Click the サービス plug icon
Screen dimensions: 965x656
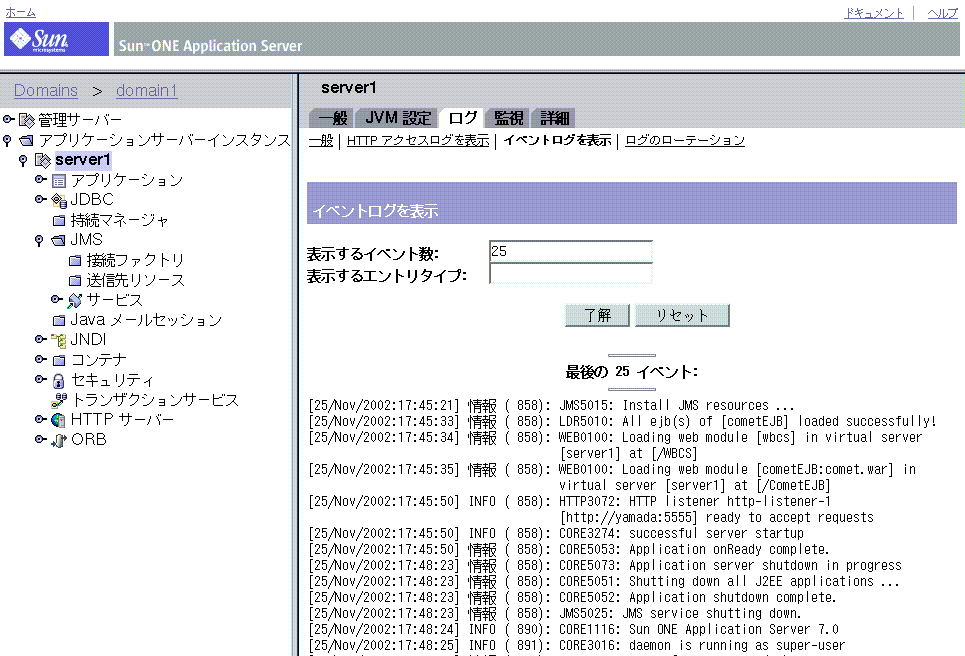[x=74, y=301]
